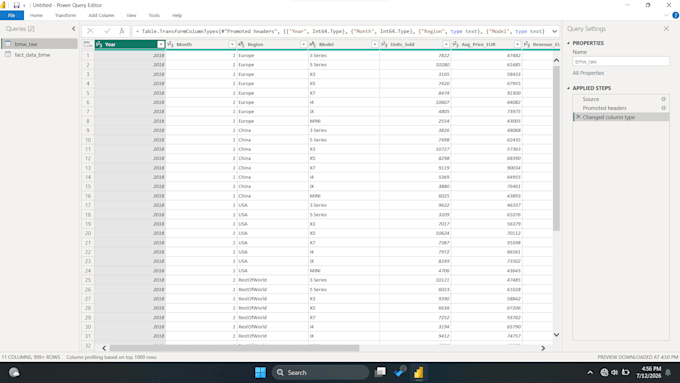Image resolution: width=680 pixels, height=383 pixels.
Task: Open Avg_Price_EUR column filter dropdown
Action: pyautogui.click(x=517, y=44)
